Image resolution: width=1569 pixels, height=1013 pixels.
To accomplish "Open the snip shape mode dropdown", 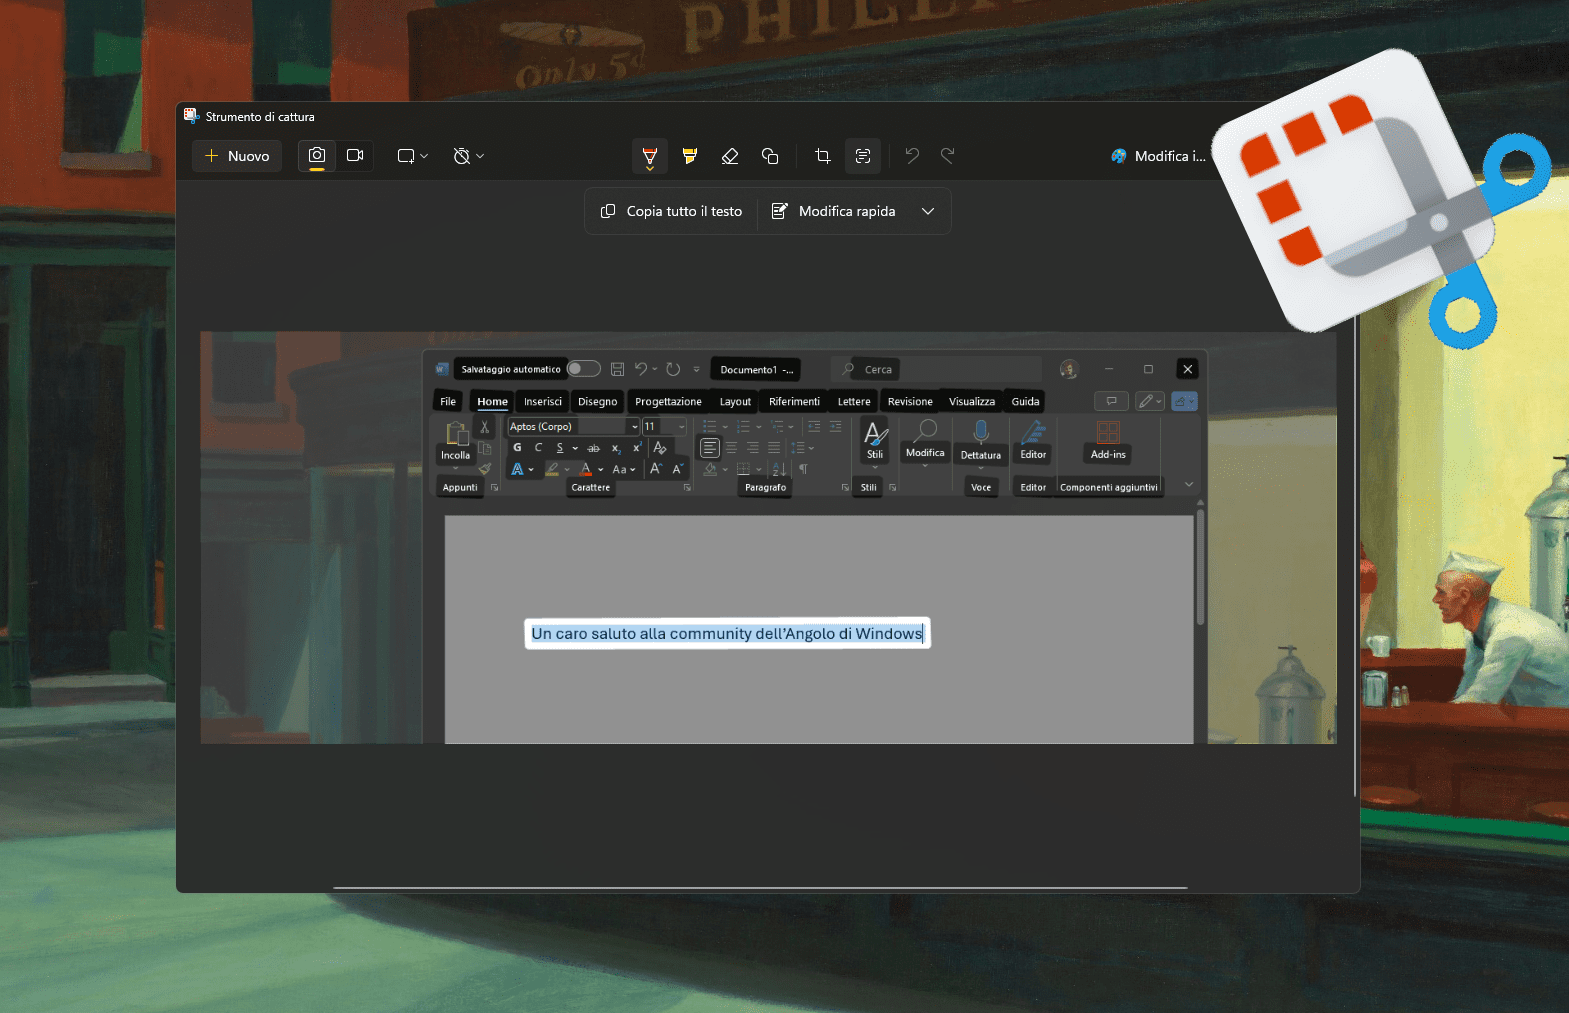I will tap(413, 156).
